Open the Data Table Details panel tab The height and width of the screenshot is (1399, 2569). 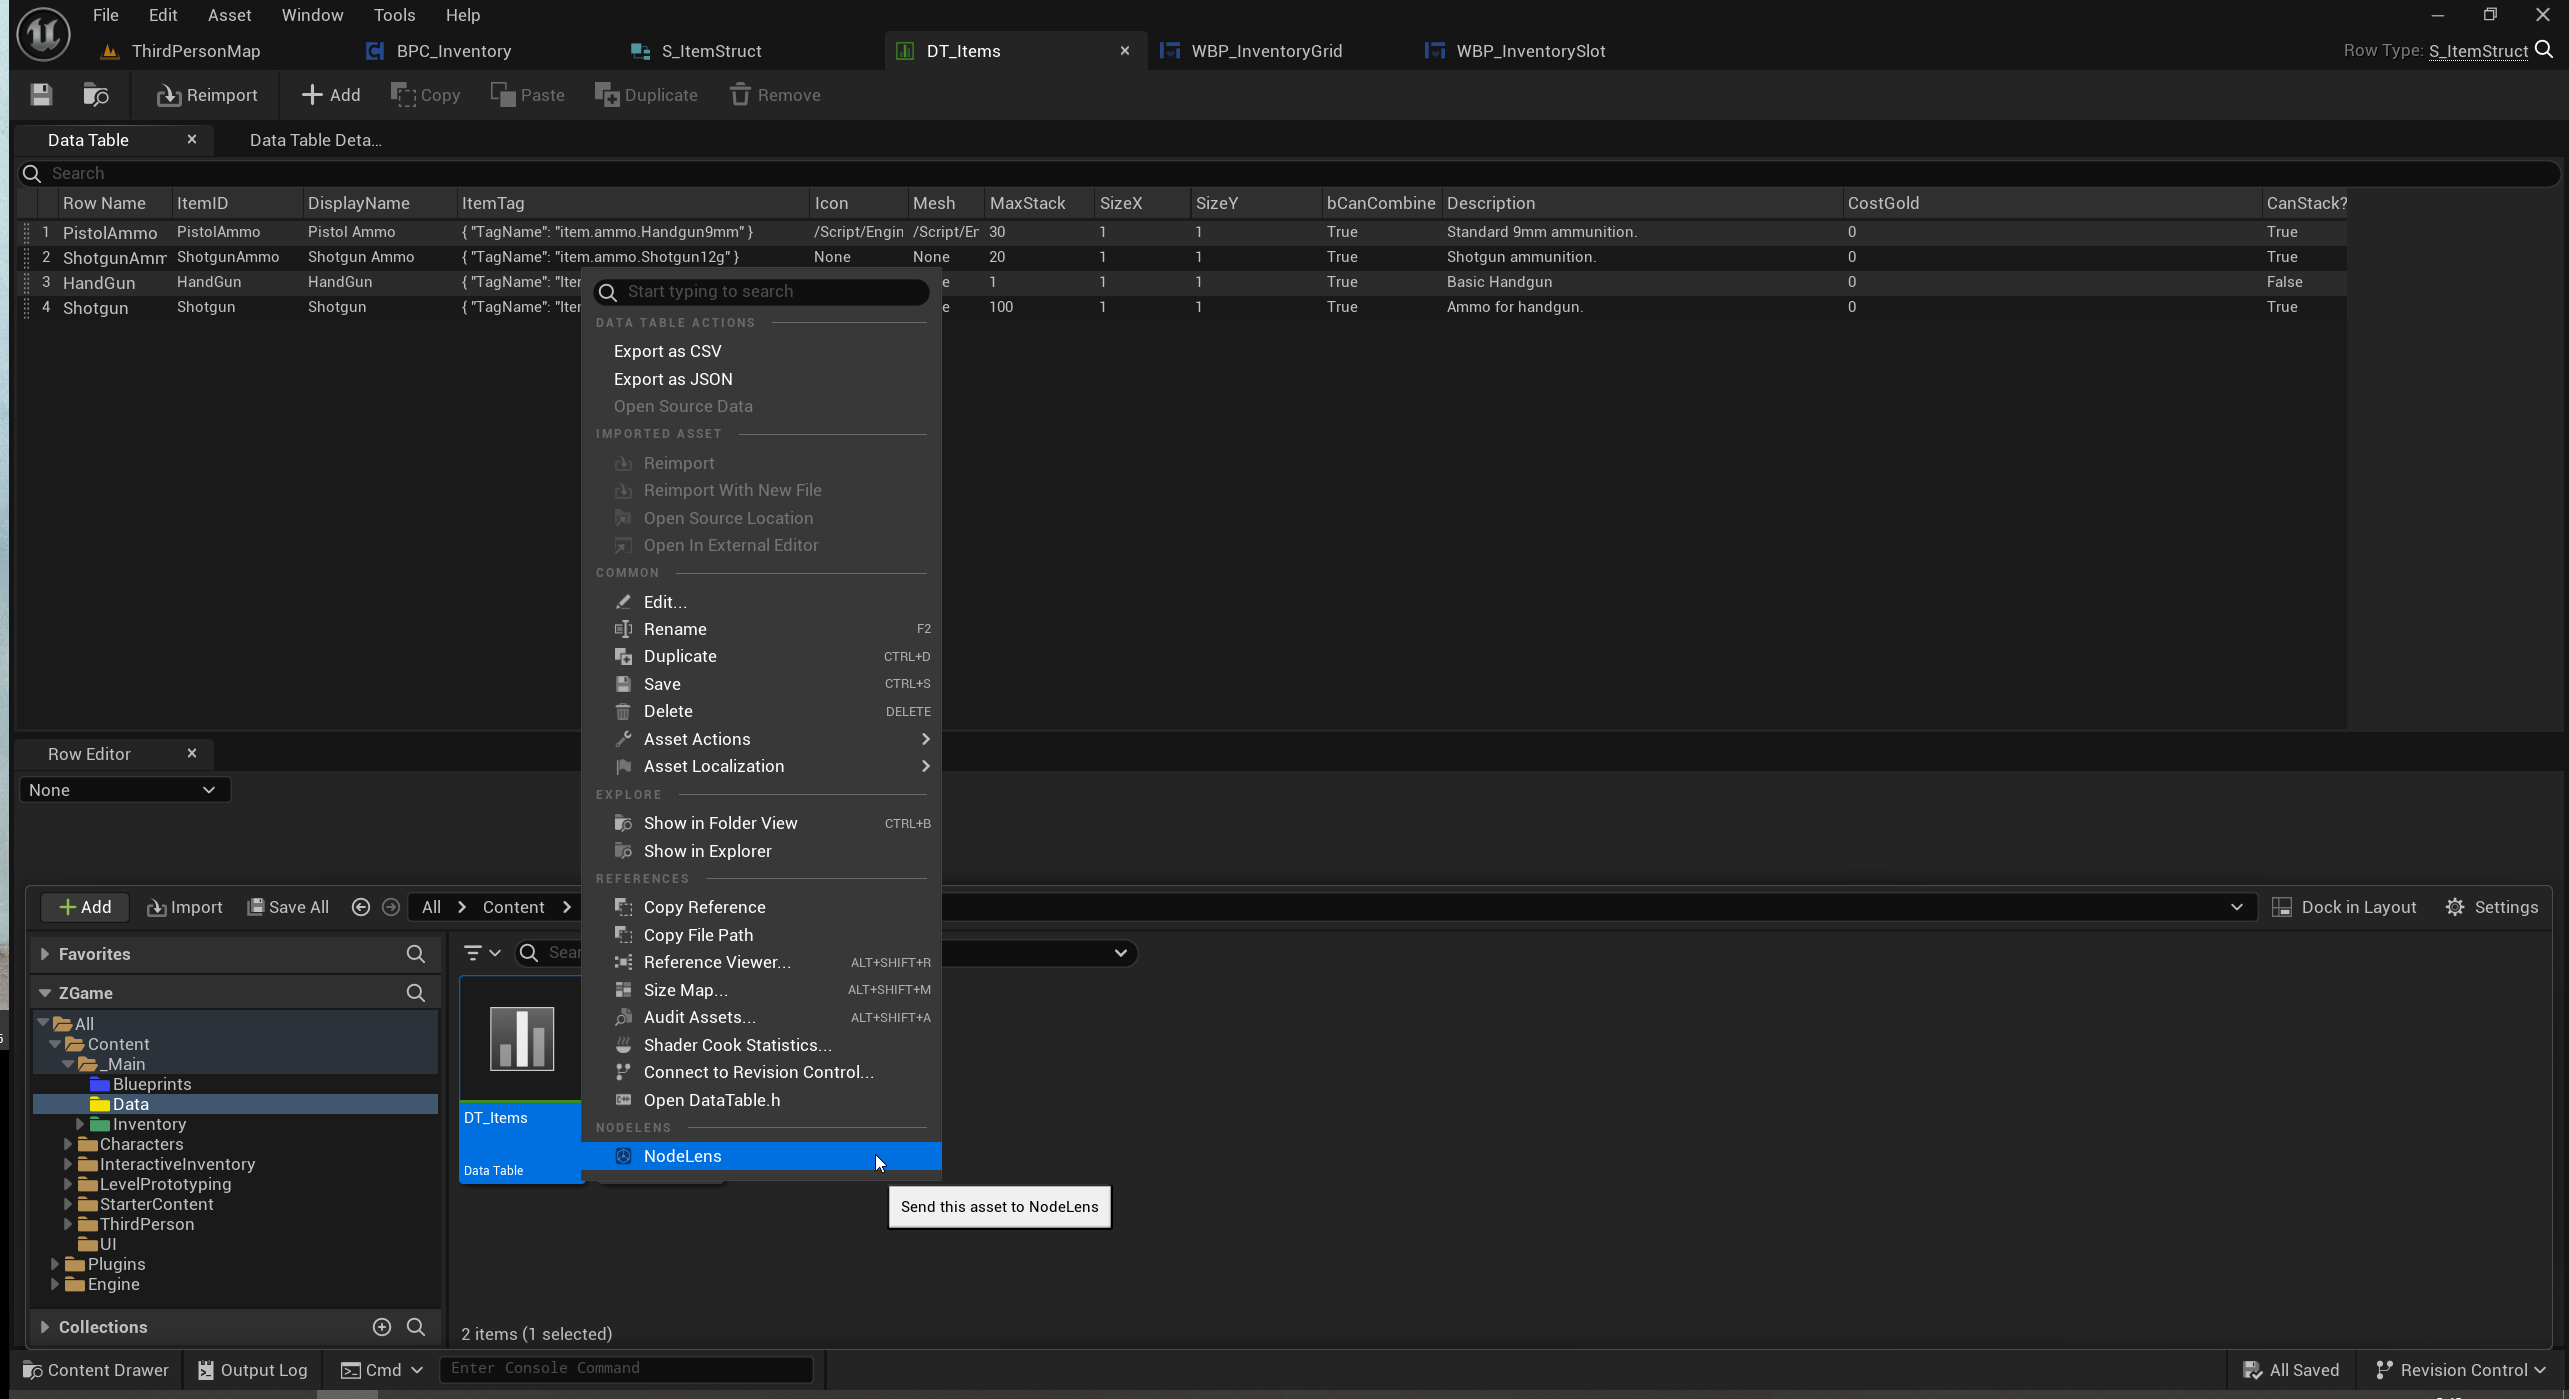pyautogui.click(x=315, y=140)
